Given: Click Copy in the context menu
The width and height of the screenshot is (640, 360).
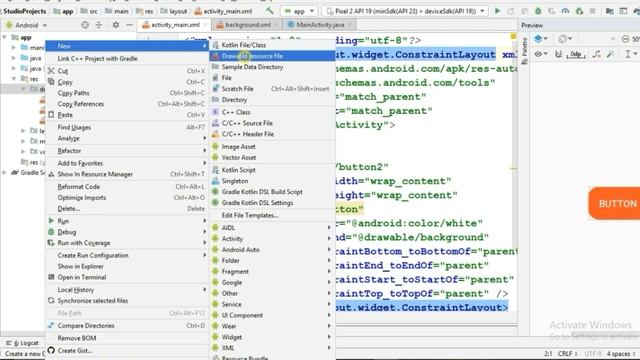Looking at the screenshot, I should [127, 82].
